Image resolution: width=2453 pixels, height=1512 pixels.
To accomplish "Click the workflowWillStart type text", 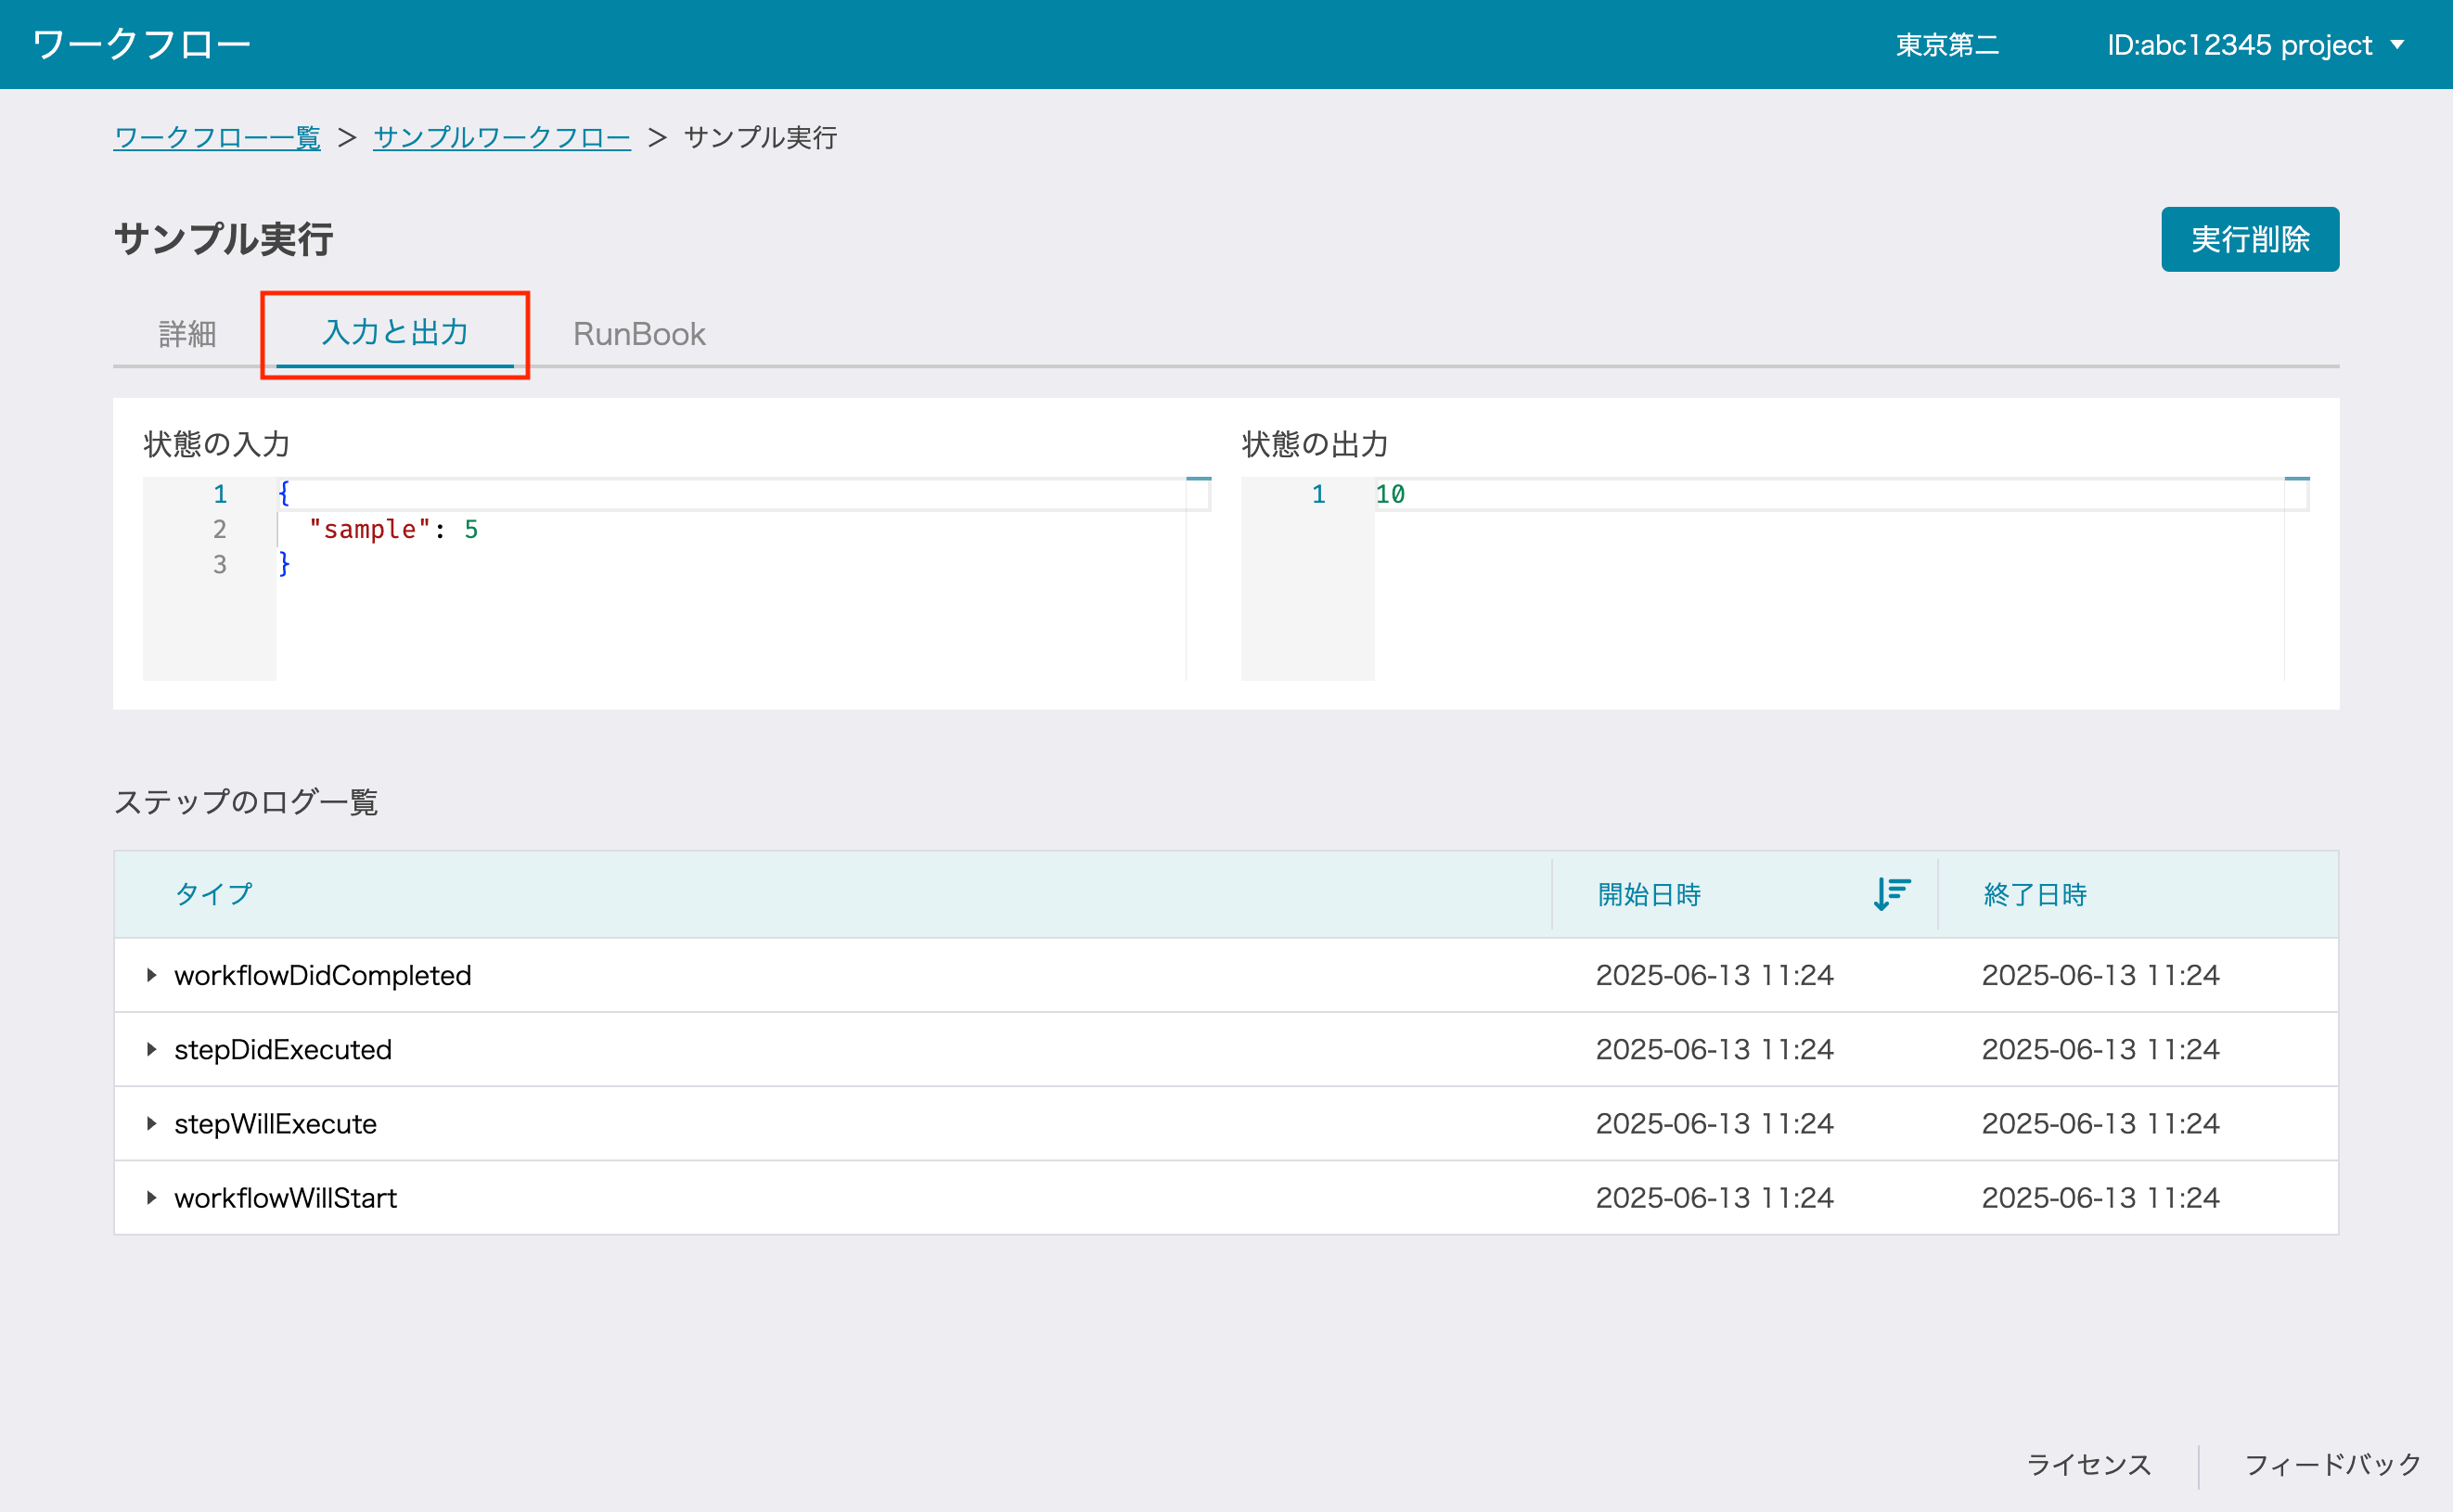I will pyautogui.click(x=285, y=1197).
